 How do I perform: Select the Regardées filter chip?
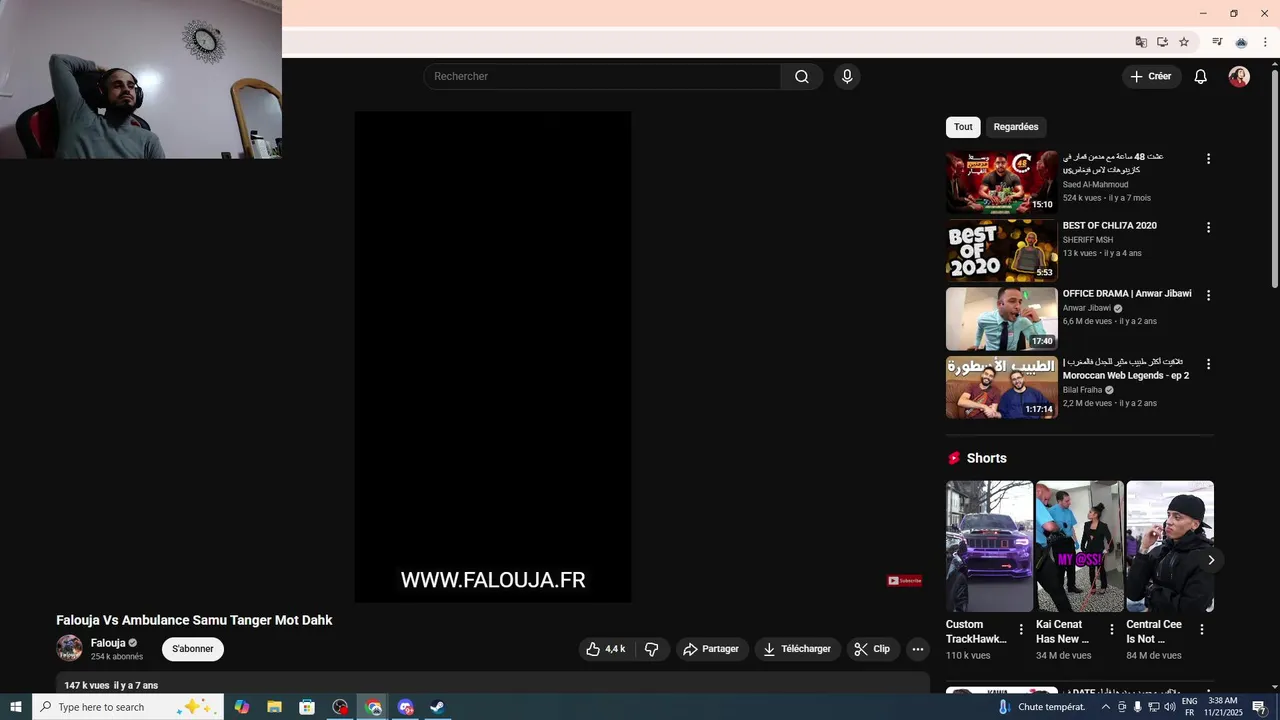[x=1016, y=127]
